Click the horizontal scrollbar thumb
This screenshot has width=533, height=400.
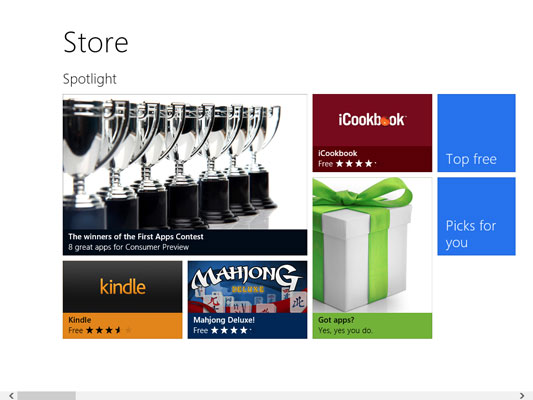[47, 396]
